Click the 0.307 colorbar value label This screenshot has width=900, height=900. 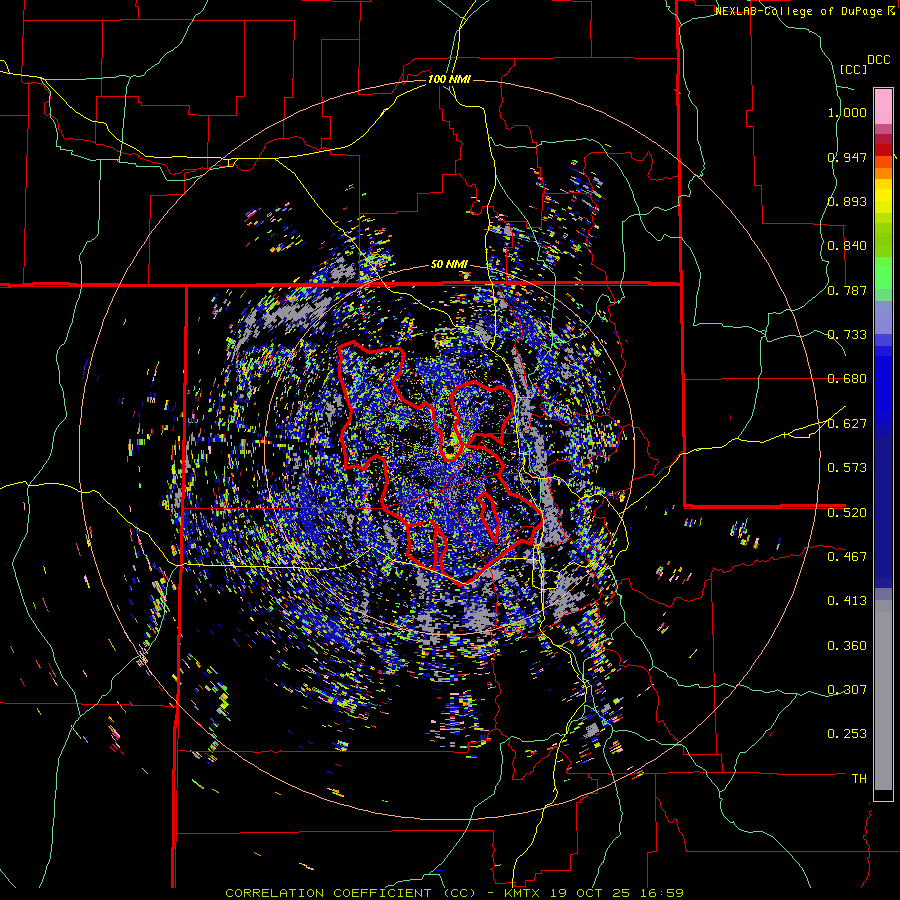point(847,689)
